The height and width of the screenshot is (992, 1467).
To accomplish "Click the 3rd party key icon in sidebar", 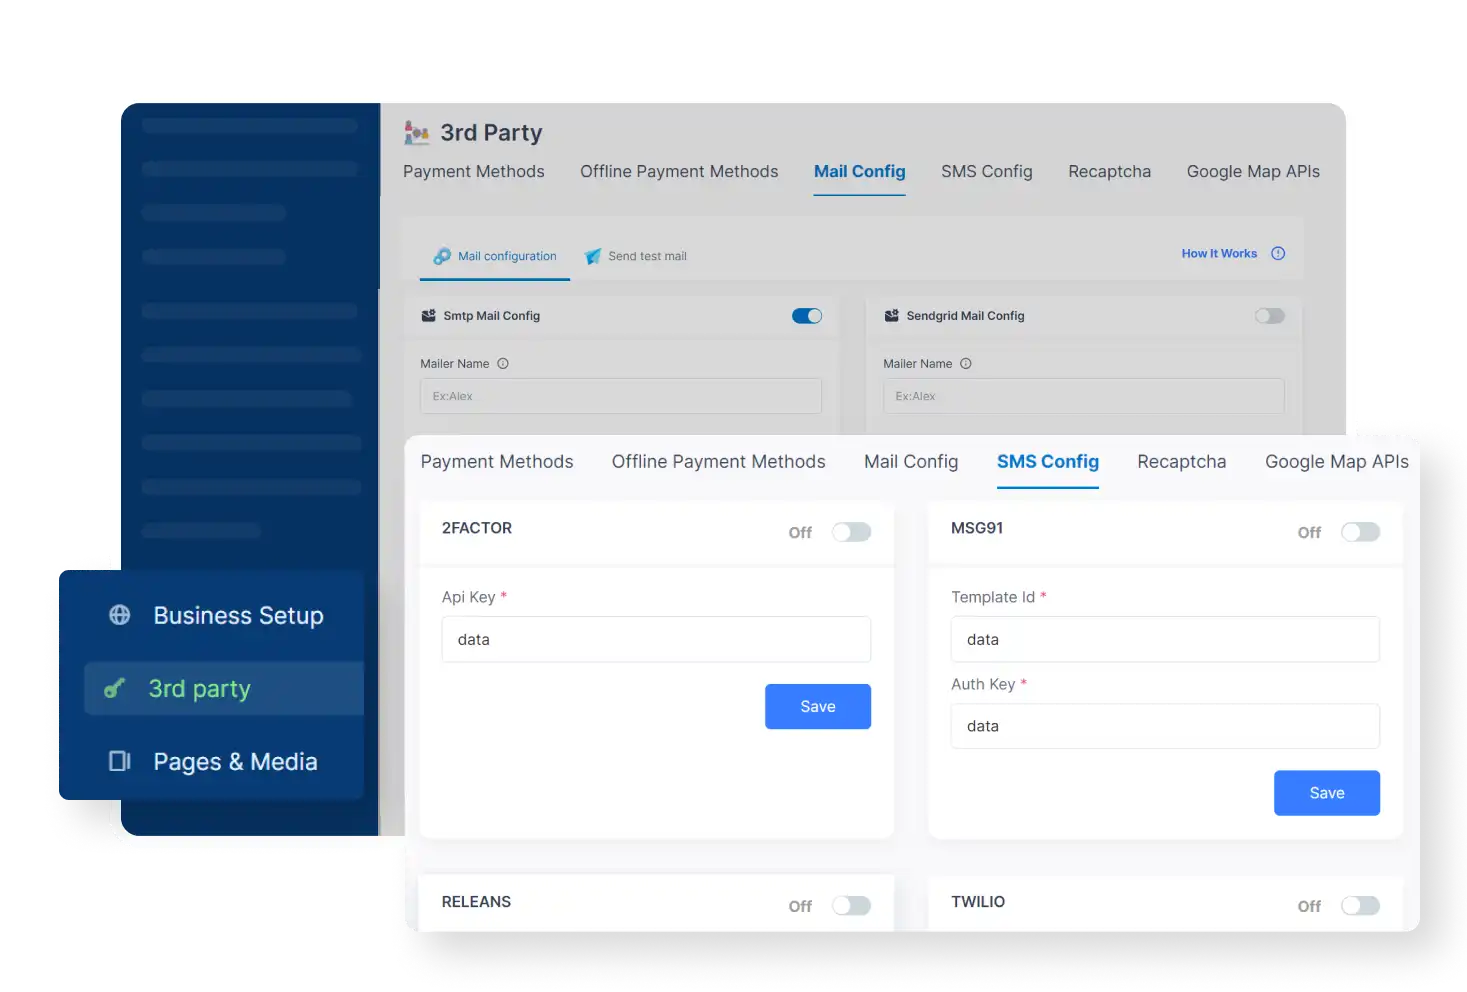I will click(x=116, y=688).
